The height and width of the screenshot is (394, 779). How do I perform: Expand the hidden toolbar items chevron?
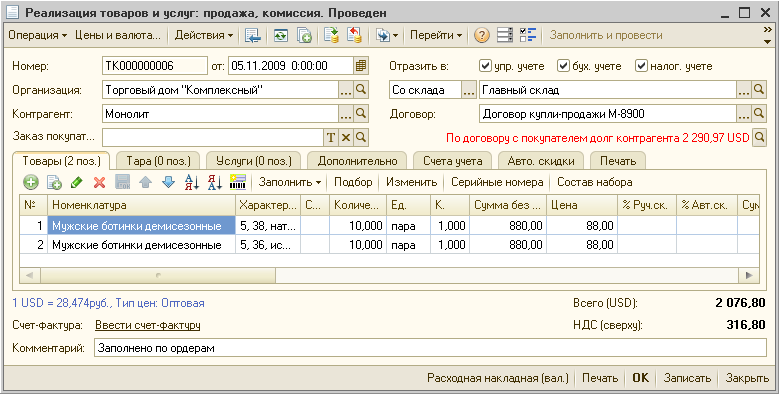(768, 30)
